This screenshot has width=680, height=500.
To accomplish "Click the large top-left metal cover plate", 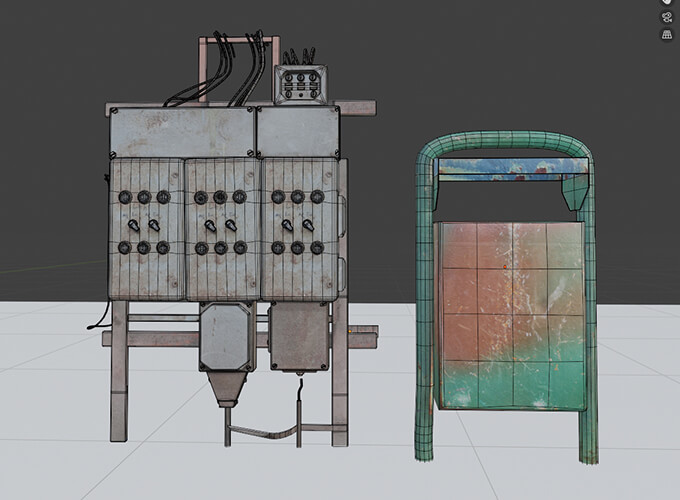I will point(180,131).
